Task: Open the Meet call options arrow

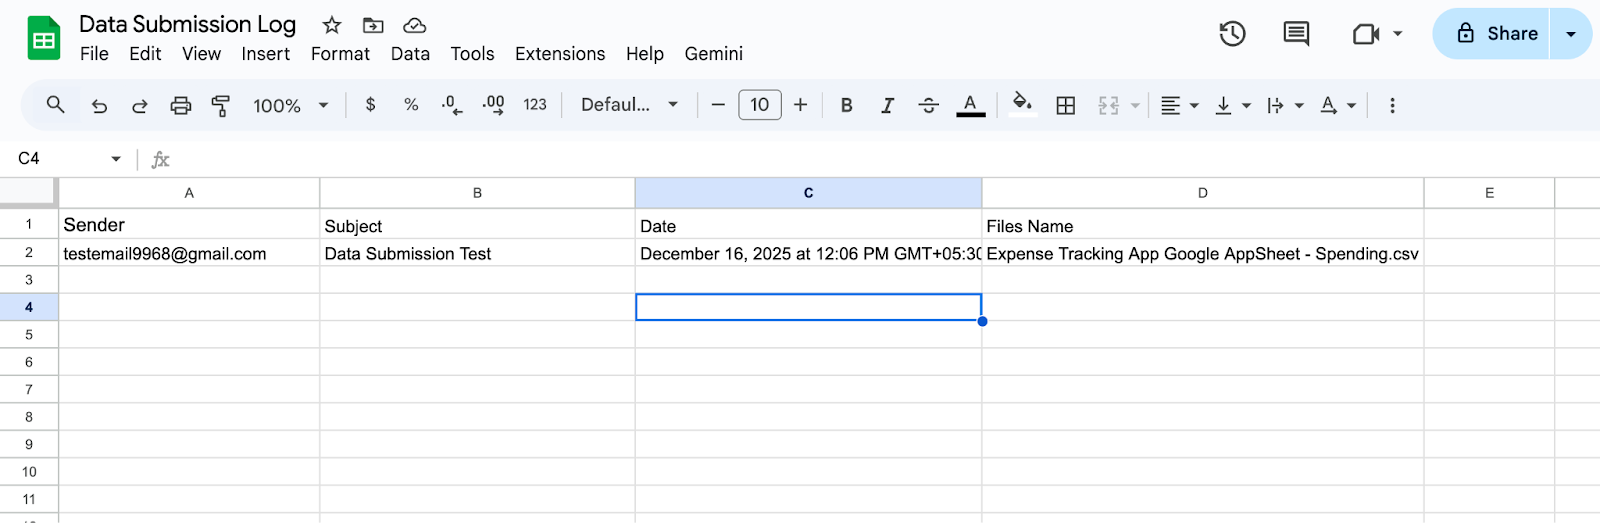Action: [x=1398, y=34]
